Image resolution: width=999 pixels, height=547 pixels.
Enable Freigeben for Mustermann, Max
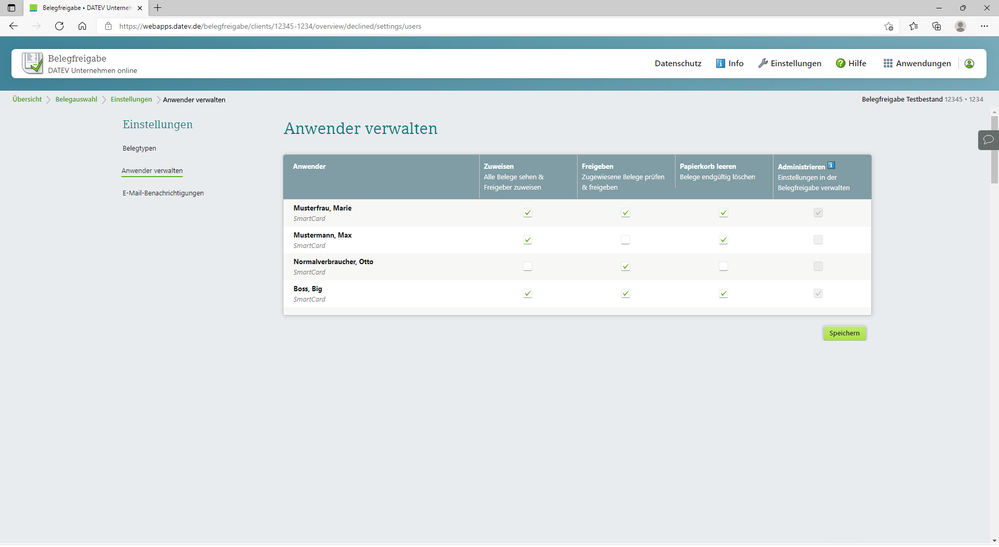pyautogui.click(x=625, y=240)
